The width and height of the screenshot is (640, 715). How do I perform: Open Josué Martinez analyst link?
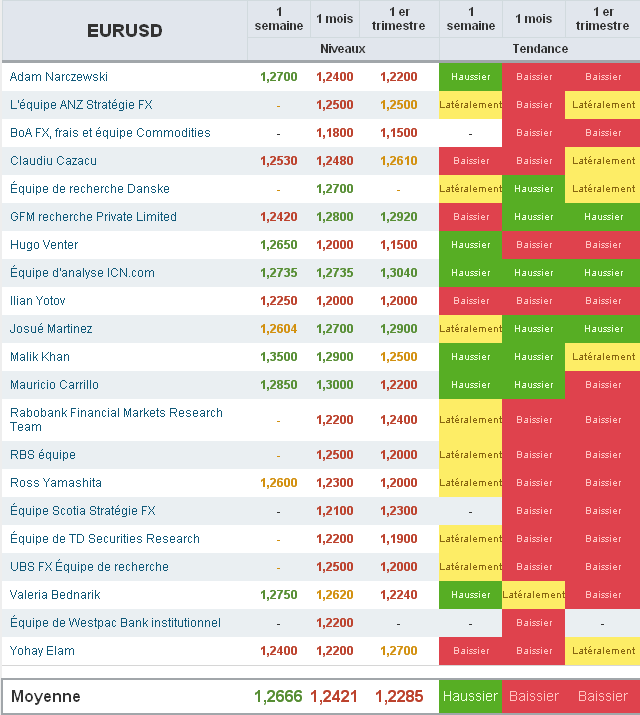[x=51, y=328]
